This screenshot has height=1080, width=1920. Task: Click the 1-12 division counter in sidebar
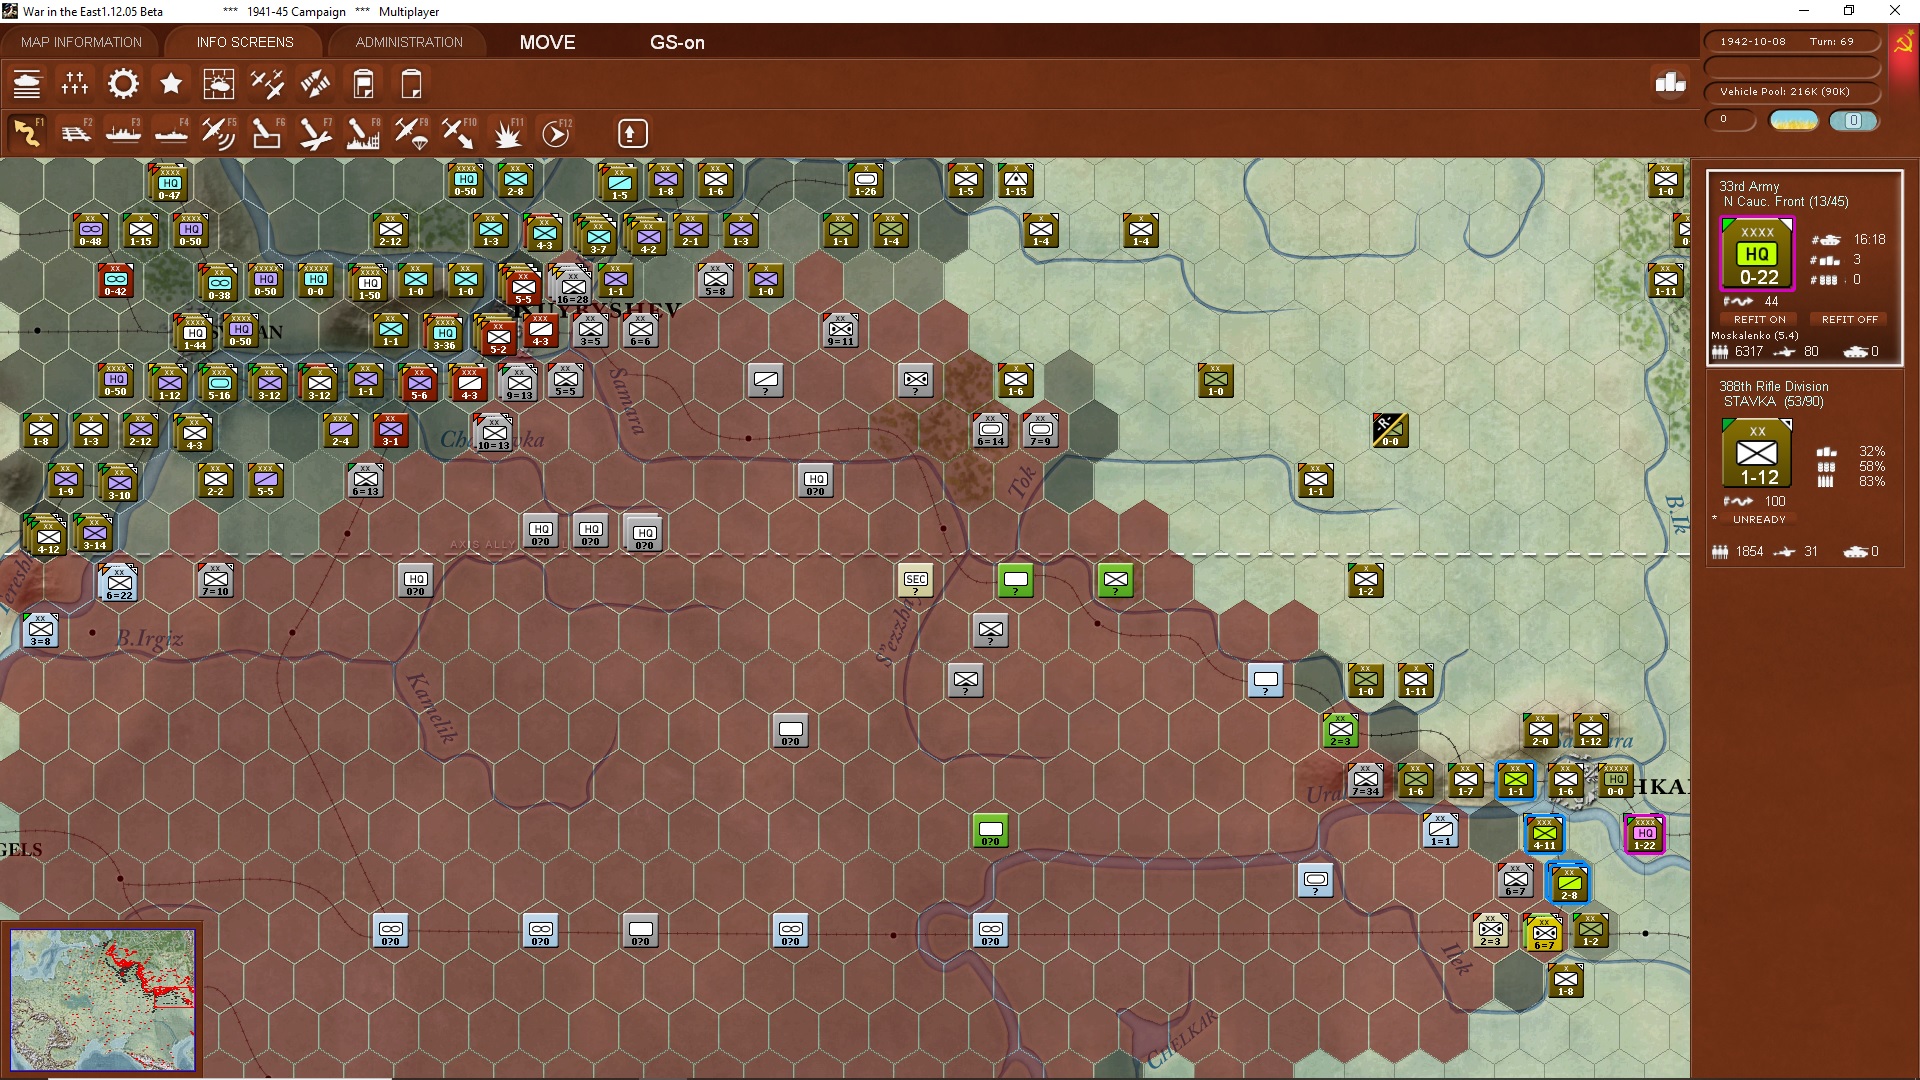coord(1758,453)
